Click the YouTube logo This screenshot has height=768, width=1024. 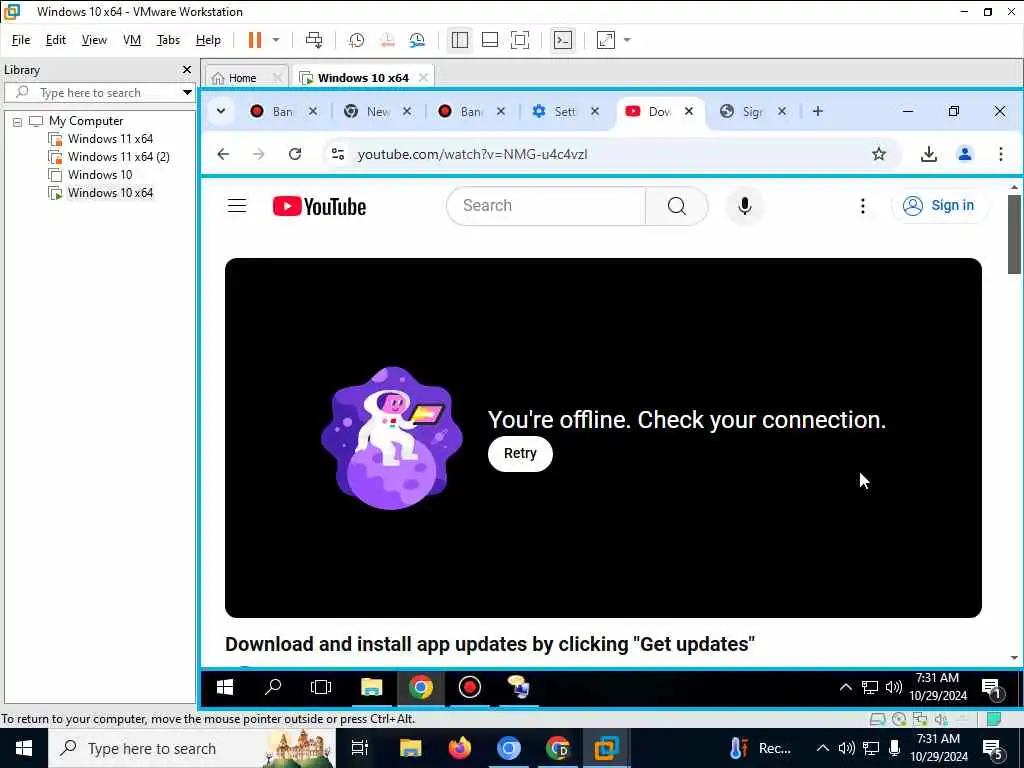click(319, 206)
